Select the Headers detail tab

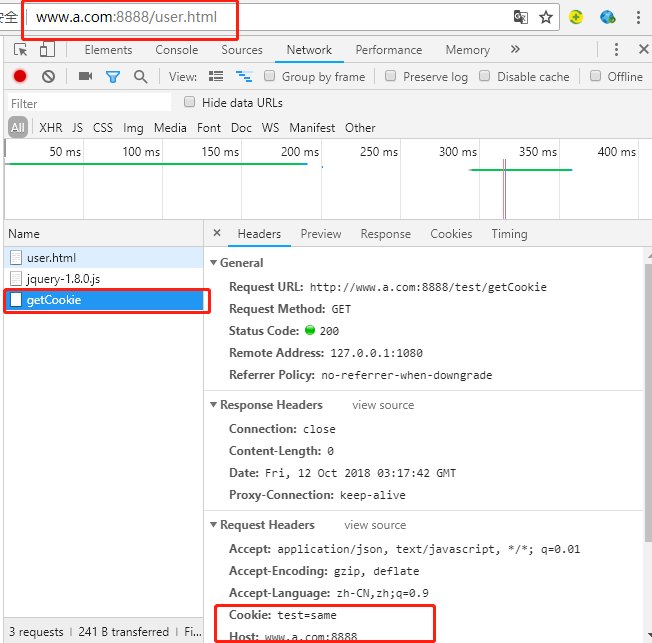point(259,234)
